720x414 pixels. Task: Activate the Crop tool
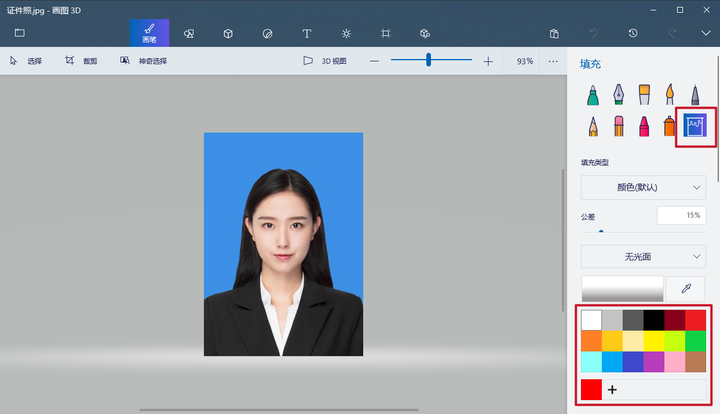(x=81, y=61)
